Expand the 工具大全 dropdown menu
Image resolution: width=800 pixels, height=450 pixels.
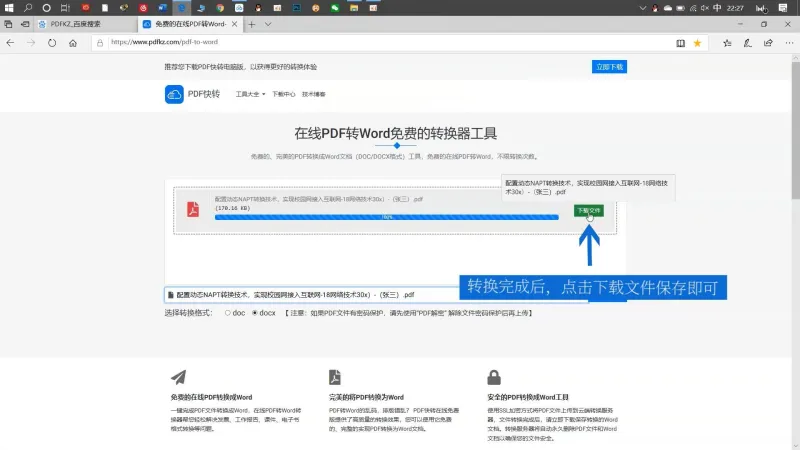pos(250,94)
